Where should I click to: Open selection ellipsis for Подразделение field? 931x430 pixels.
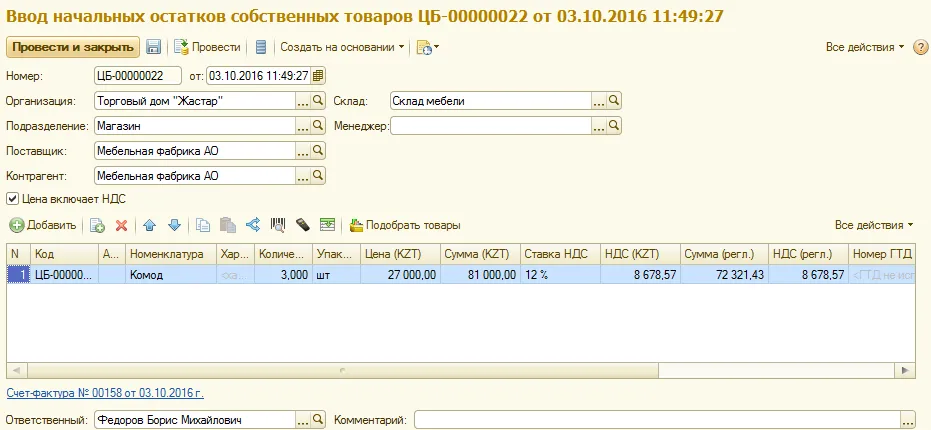pos(303,126)
